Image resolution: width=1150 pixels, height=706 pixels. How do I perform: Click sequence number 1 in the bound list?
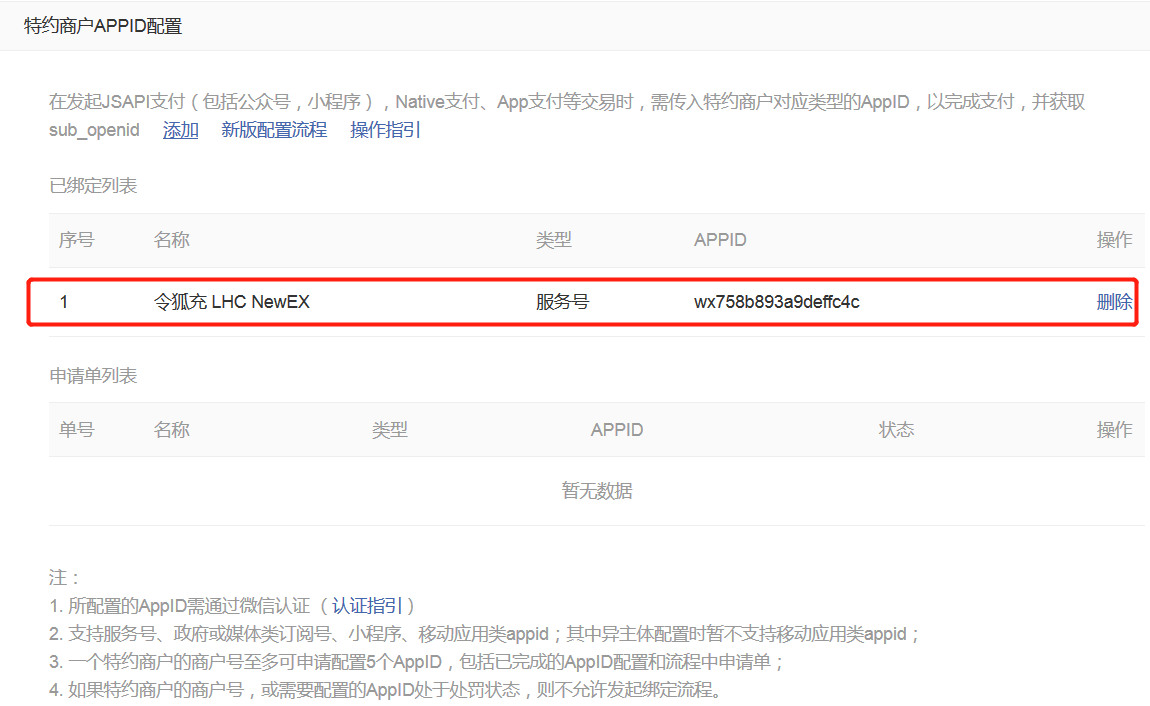[x=64, y=302]
